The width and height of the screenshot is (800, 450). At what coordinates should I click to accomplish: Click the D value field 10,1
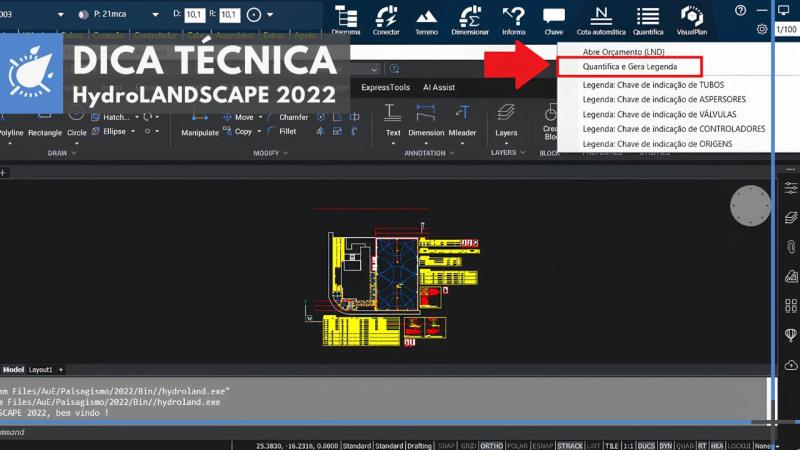[x=194, y=15]
